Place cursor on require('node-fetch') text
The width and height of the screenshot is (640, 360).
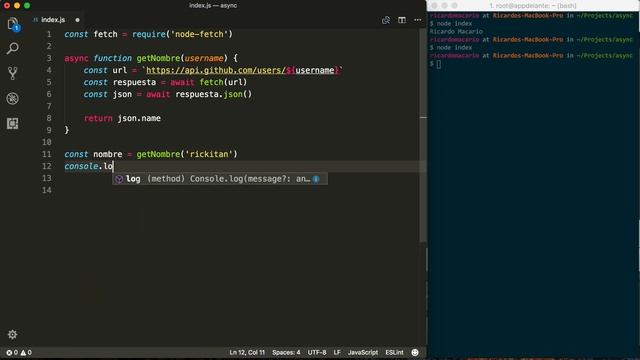pos(182,34)
